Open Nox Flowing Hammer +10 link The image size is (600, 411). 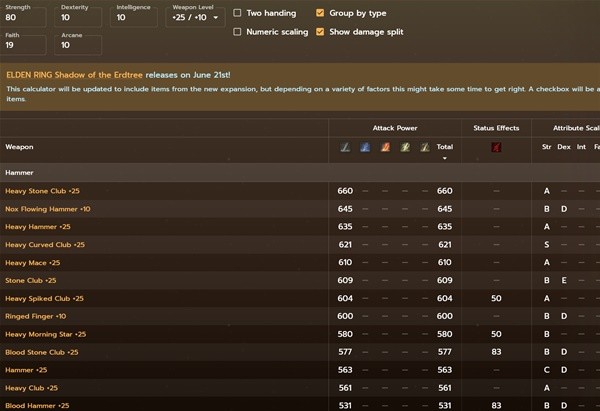48,209
